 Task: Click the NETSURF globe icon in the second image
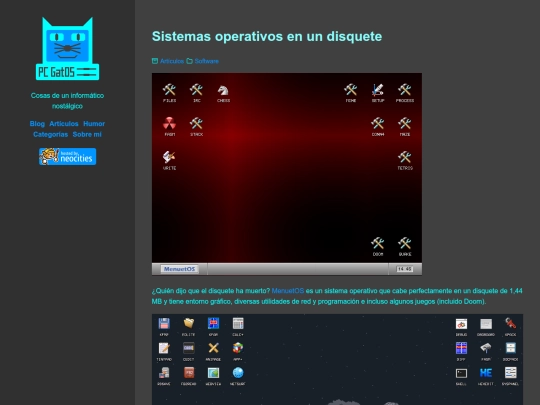click(x=238, y=376)
